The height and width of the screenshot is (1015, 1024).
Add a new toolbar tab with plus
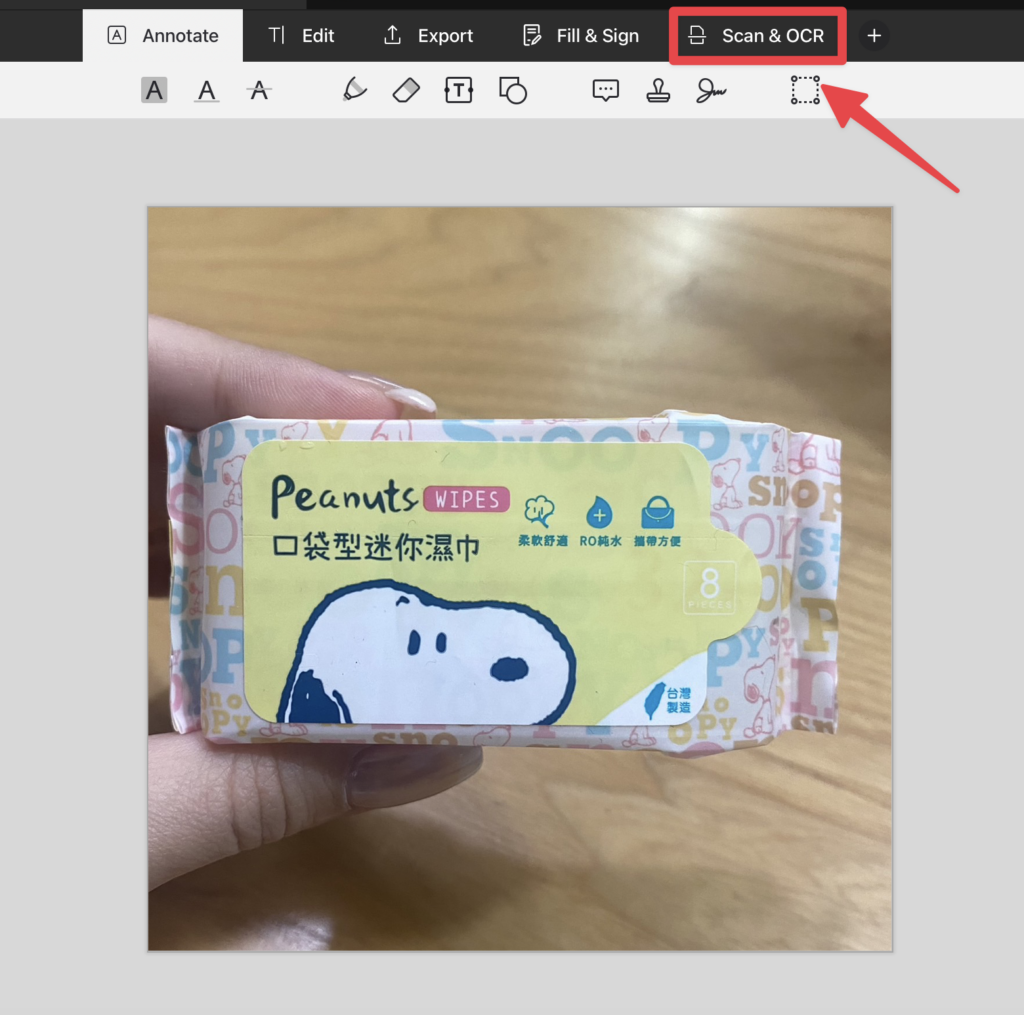click(x=874, y=35)
